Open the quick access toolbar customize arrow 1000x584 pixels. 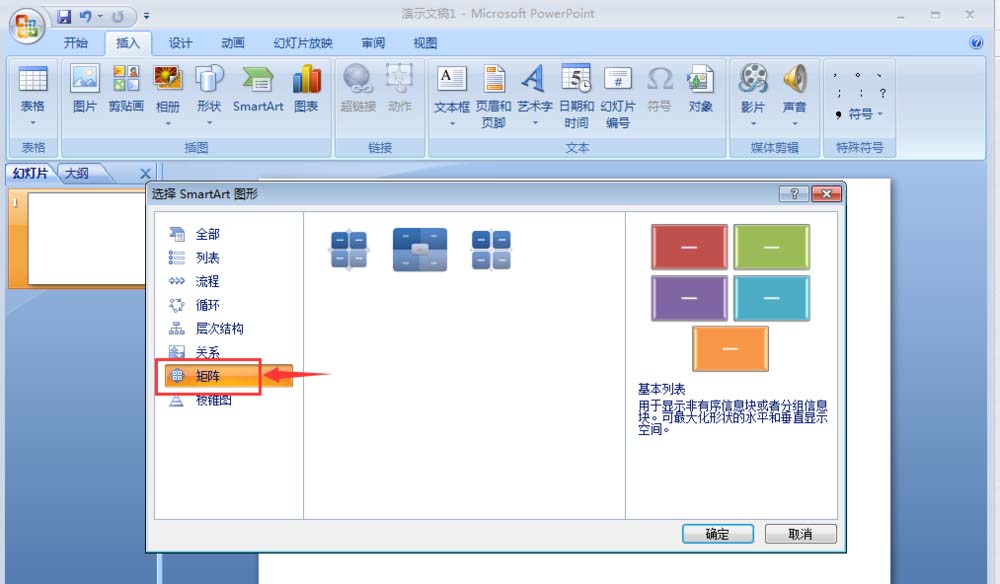click(146, 16)
